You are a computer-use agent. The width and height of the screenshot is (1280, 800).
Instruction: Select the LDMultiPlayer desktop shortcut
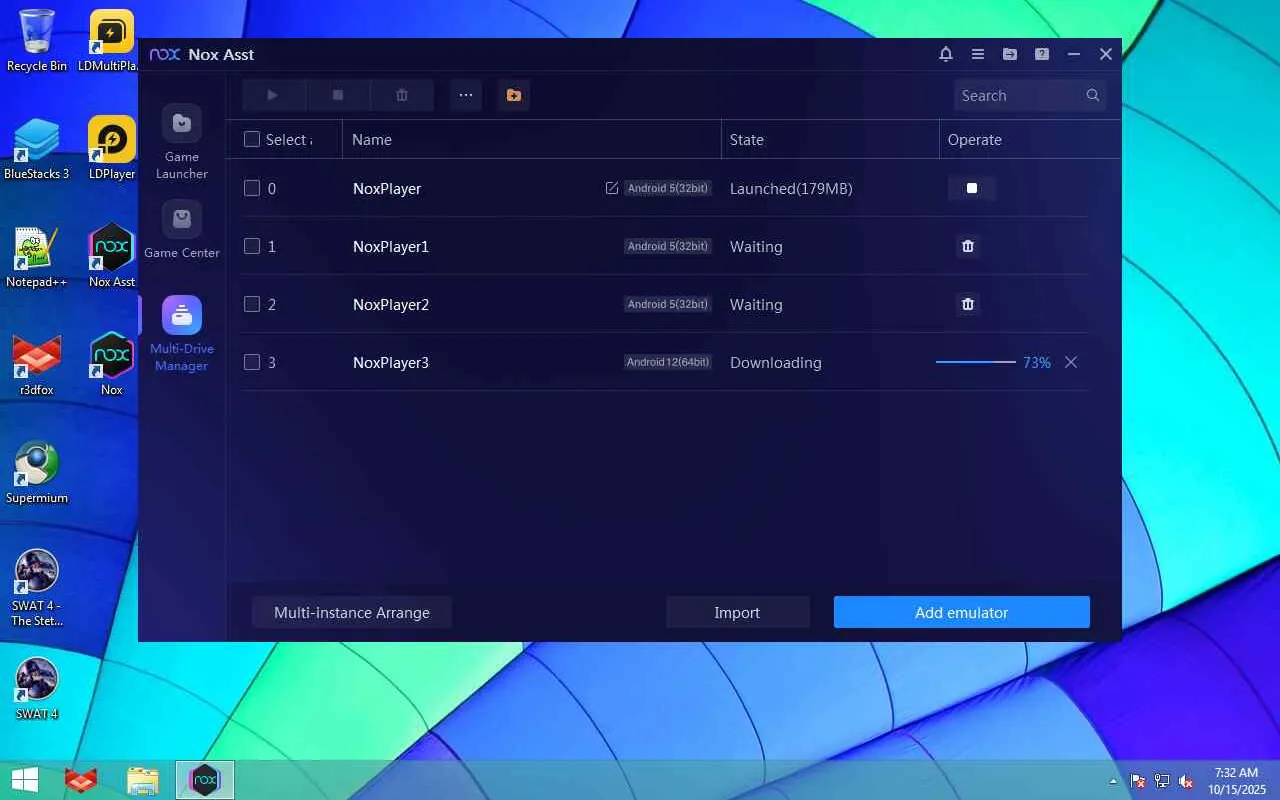(112, 41)
